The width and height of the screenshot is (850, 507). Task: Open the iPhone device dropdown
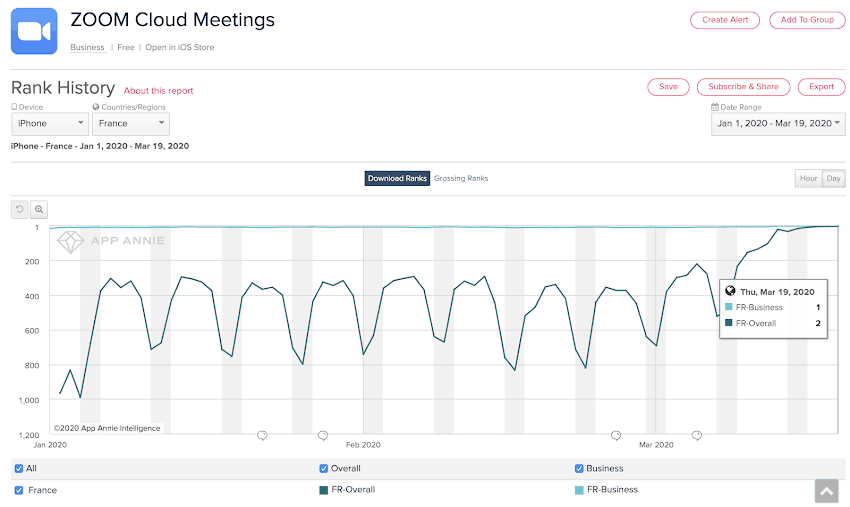(x=51, y=124)
